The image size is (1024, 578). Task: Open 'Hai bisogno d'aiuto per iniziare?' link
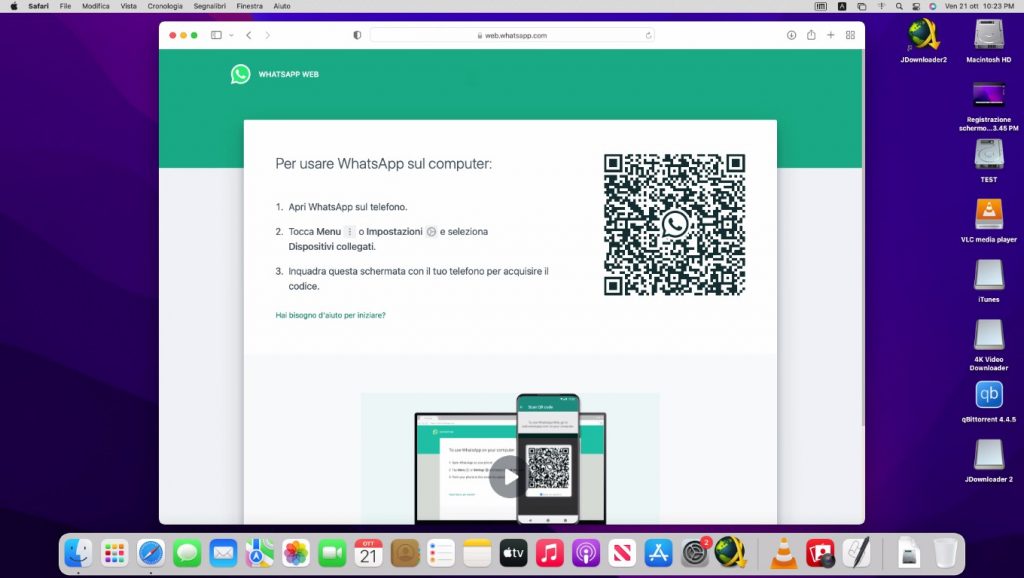pos(330,315)
